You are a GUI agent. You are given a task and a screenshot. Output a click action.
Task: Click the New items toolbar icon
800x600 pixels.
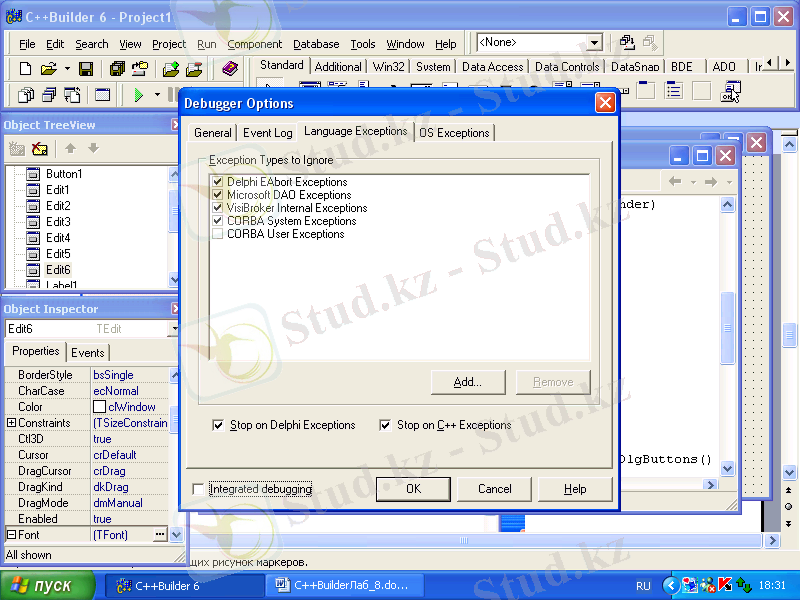25,68
